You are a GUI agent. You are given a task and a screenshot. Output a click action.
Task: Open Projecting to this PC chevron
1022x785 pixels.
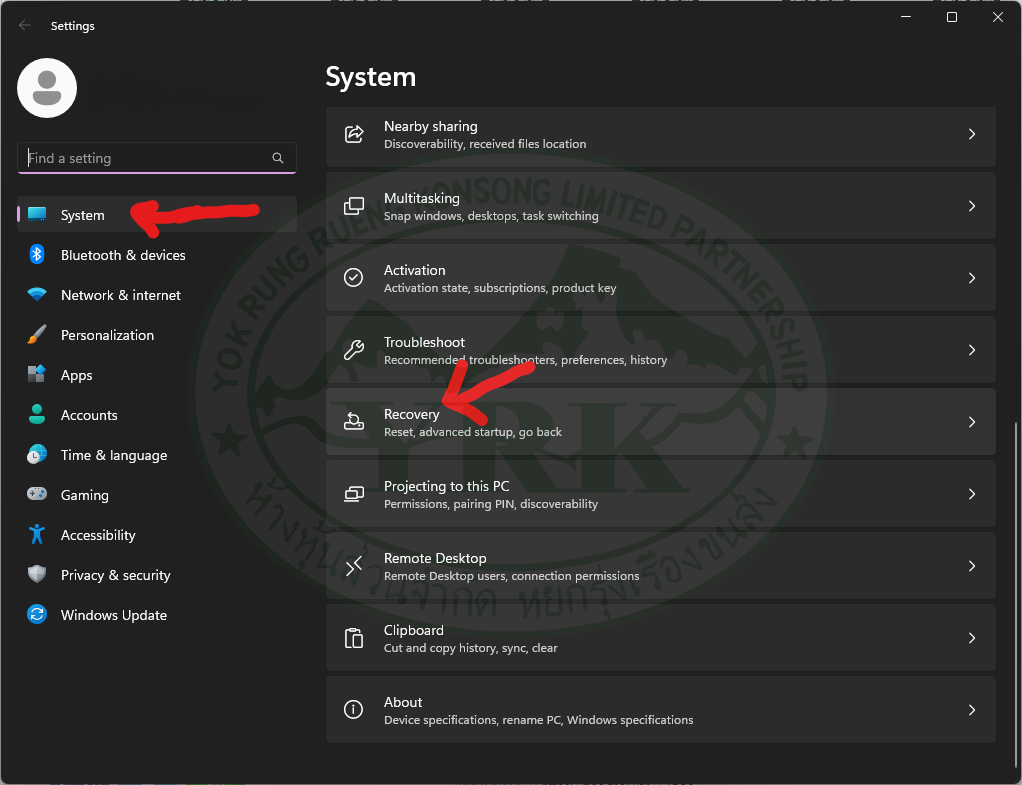(x=972, y=494)
